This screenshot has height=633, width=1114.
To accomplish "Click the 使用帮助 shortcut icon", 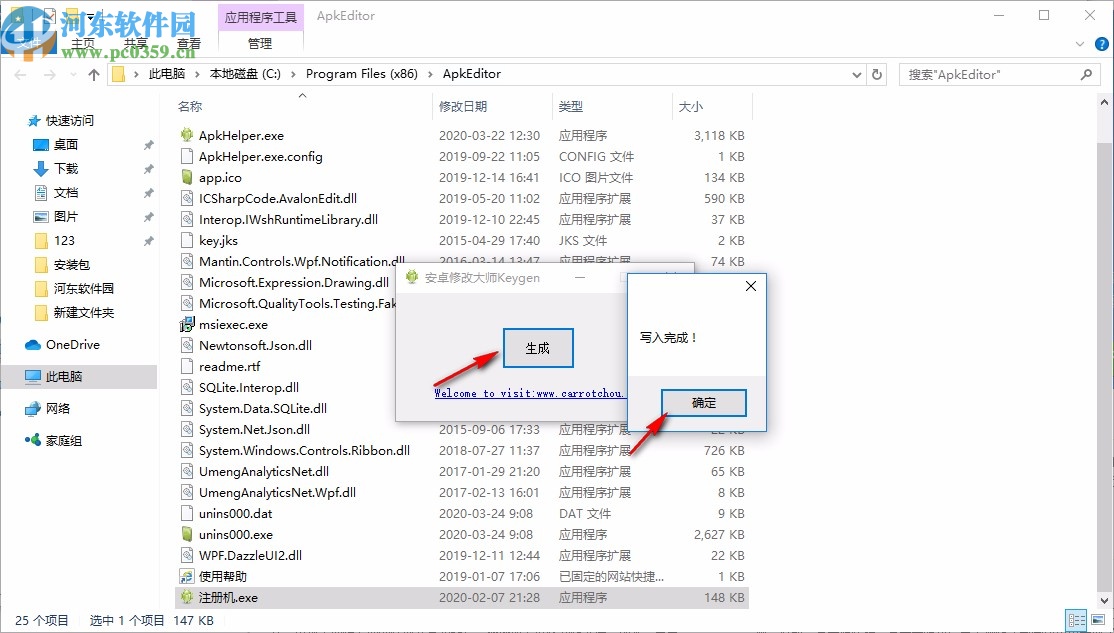I will [x=187, y=576].
